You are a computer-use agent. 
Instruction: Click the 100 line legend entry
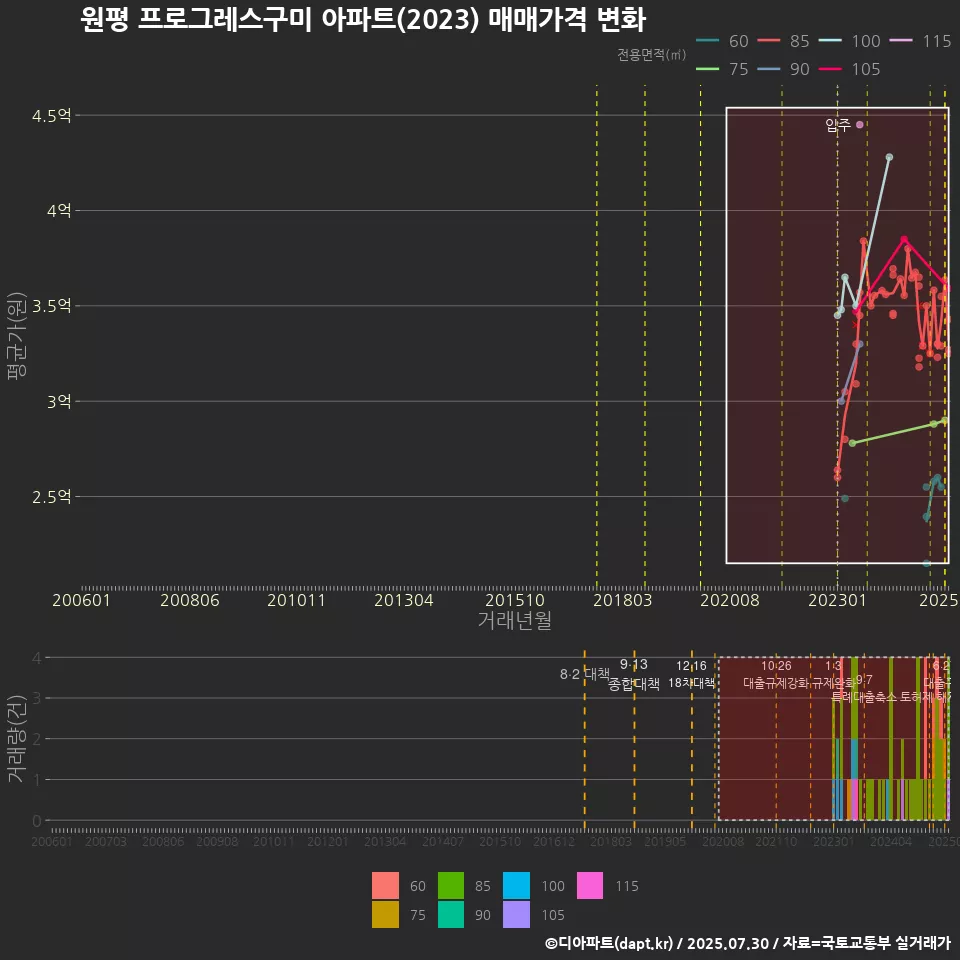[x=849, y=41]
